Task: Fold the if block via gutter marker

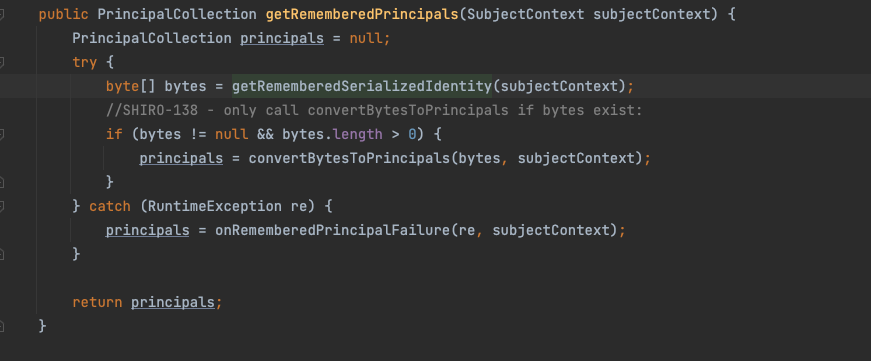Action: (x=2, y=134)
